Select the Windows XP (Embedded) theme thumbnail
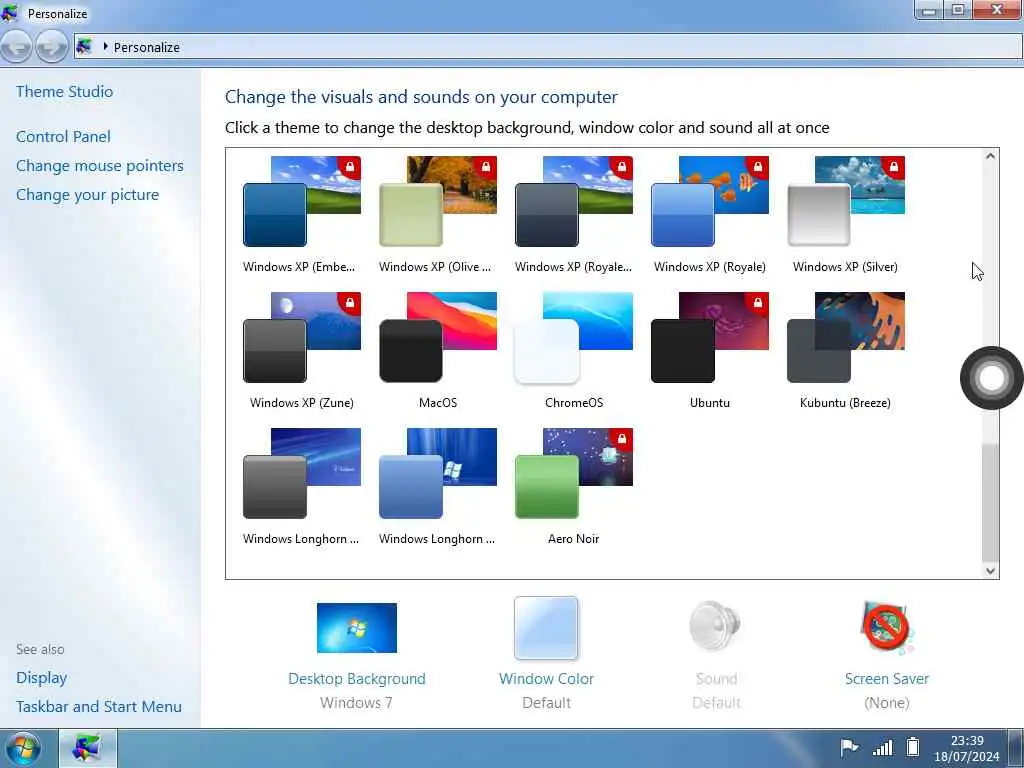The width and height of the screenshot is (1024, 768). 302,202
